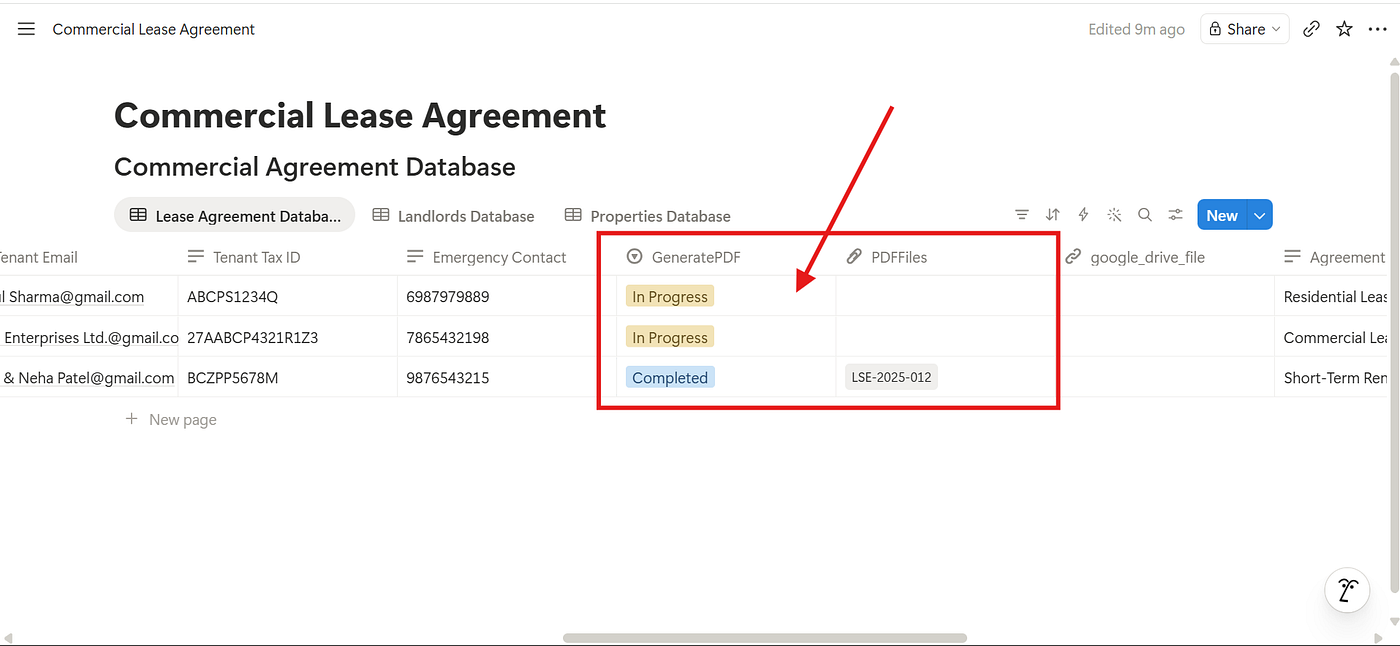Open the database sort icon
This screenshot has height=646, width=1400.
pyautogui.click(x=1052, y=215)
